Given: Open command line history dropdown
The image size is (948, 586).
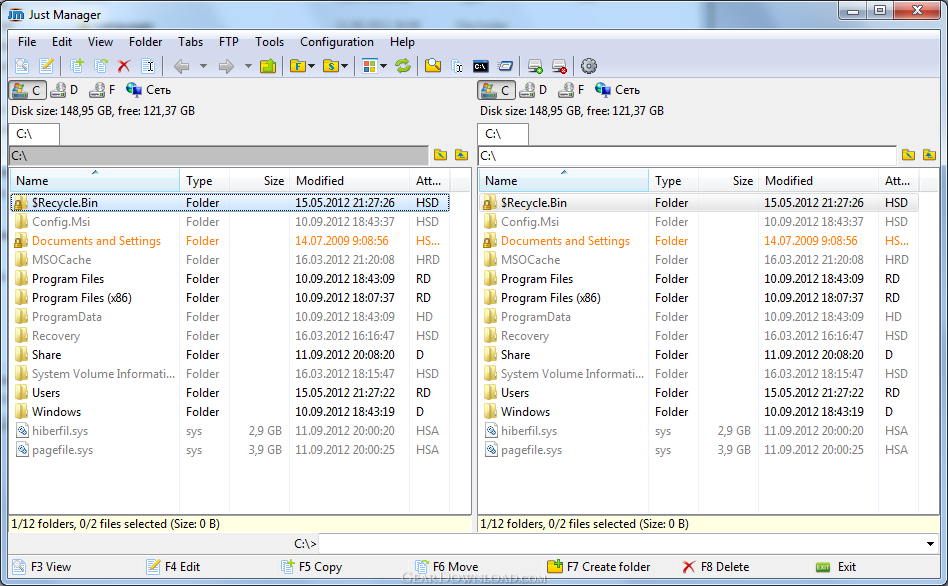Looking at the screenshot, I should pos(930,544).
